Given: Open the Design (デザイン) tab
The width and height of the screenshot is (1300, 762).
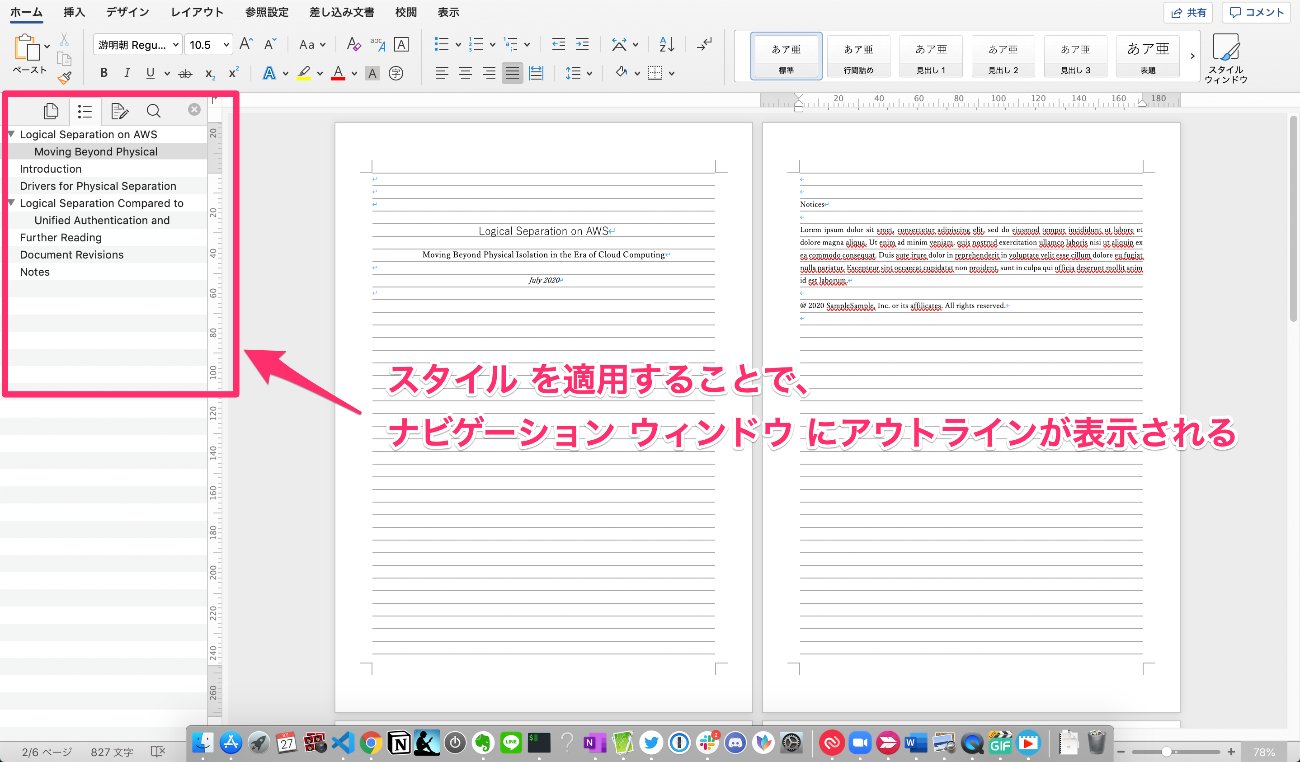Looking at the screenshot, I should (128, 12).
